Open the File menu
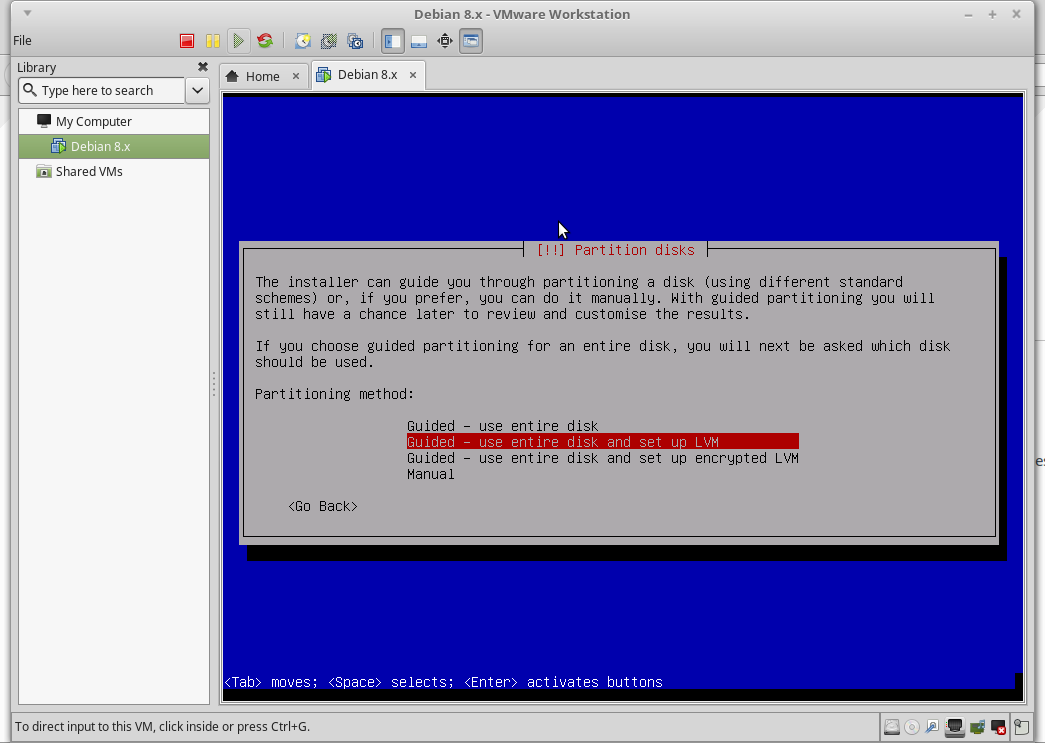Screen dimensions: 1045x743 coord(22,41)
